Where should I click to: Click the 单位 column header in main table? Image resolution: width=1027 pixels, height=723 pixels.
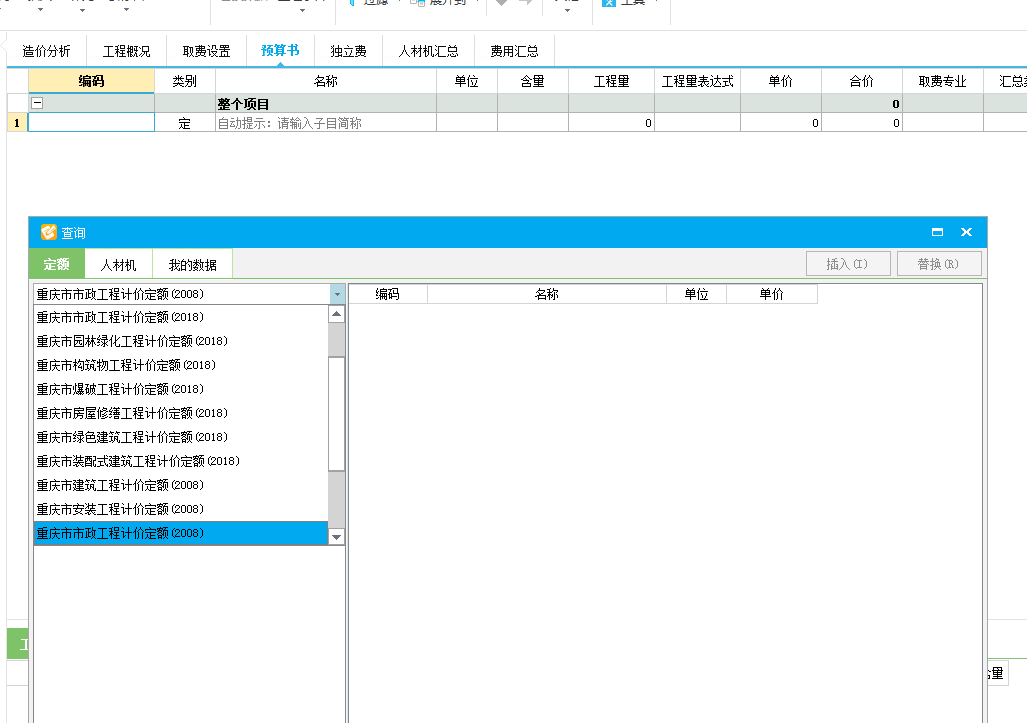(467, 81)
